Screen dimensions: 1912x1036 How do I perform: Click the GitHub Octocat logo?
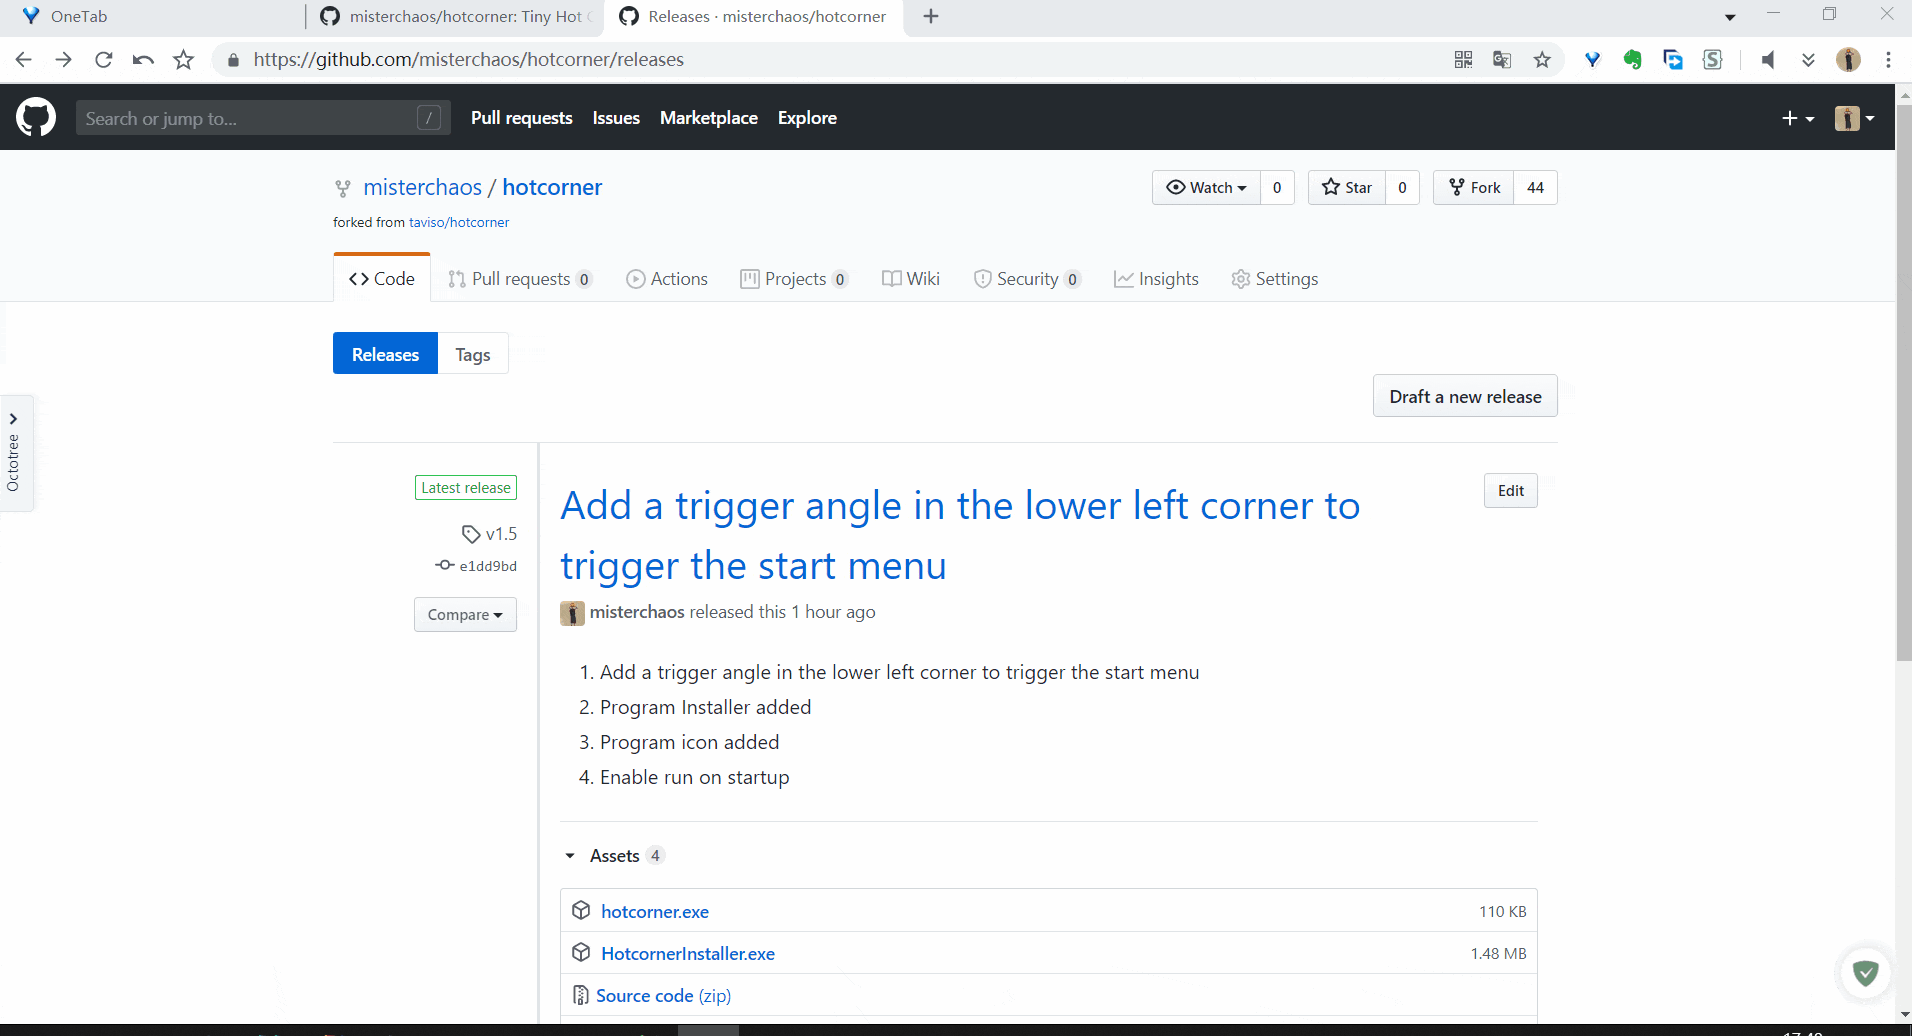(36, 118)
